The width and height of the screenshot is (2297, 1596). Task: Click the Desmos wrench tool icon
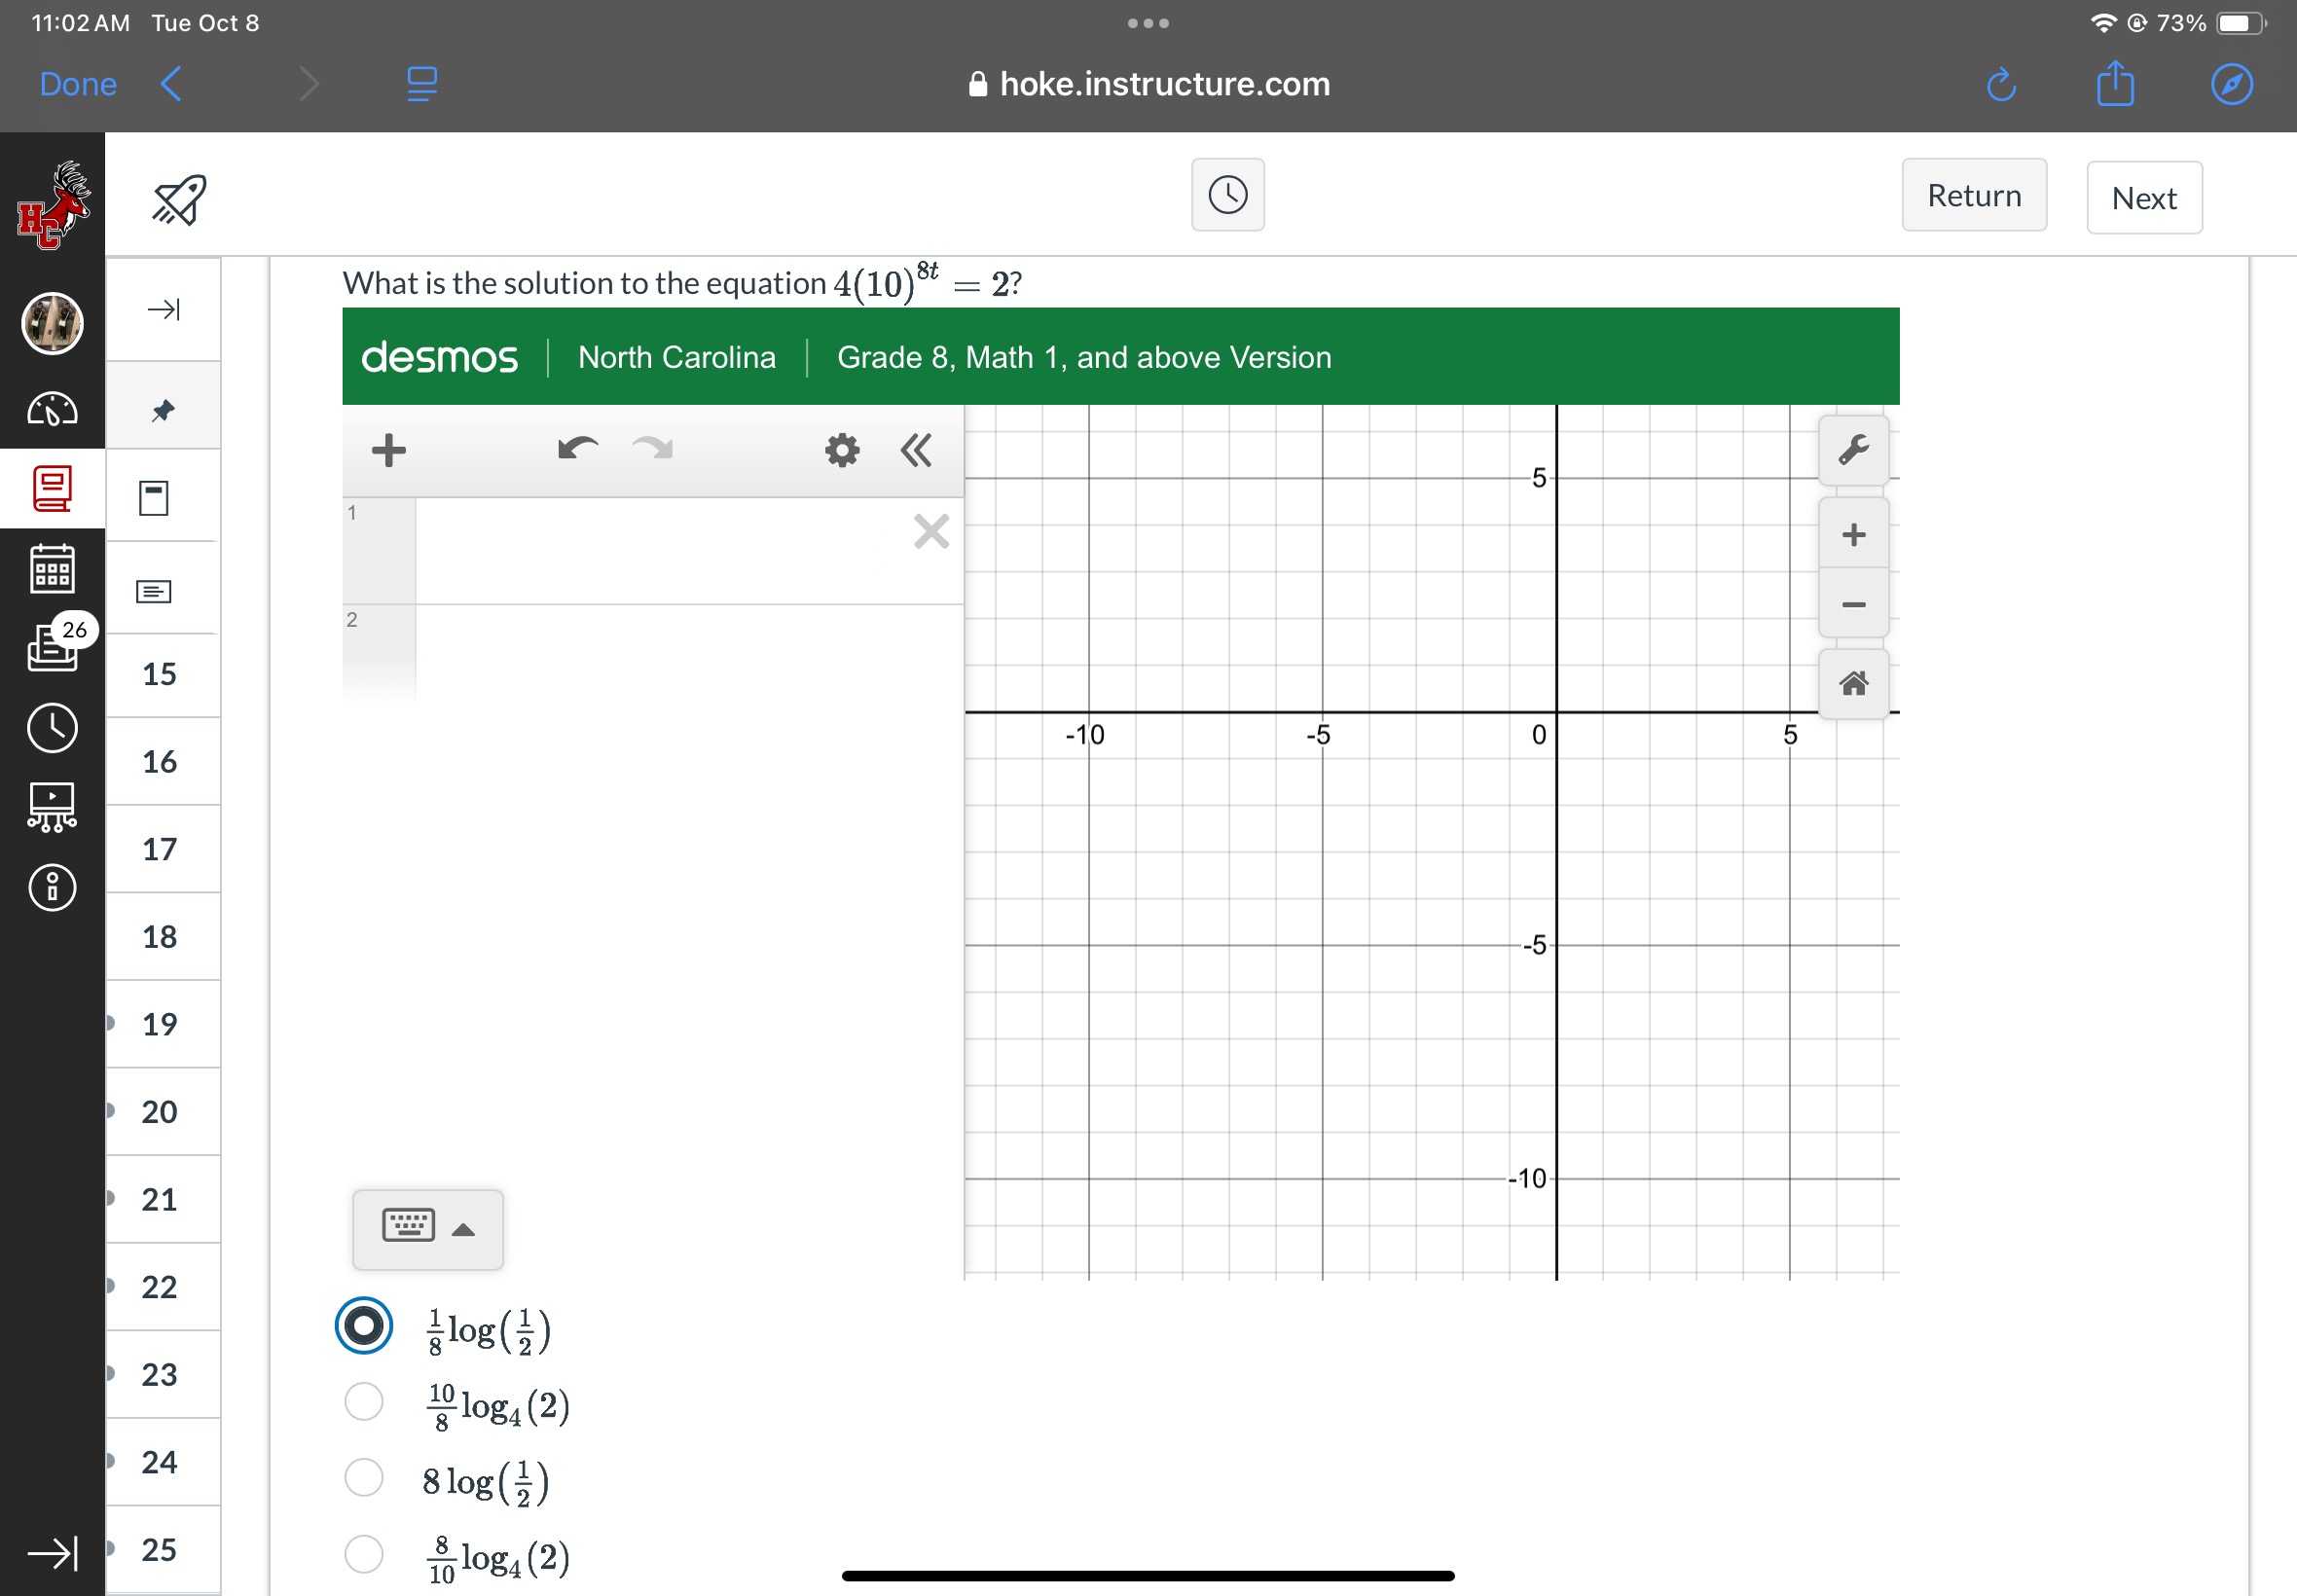pos(1853,449)
